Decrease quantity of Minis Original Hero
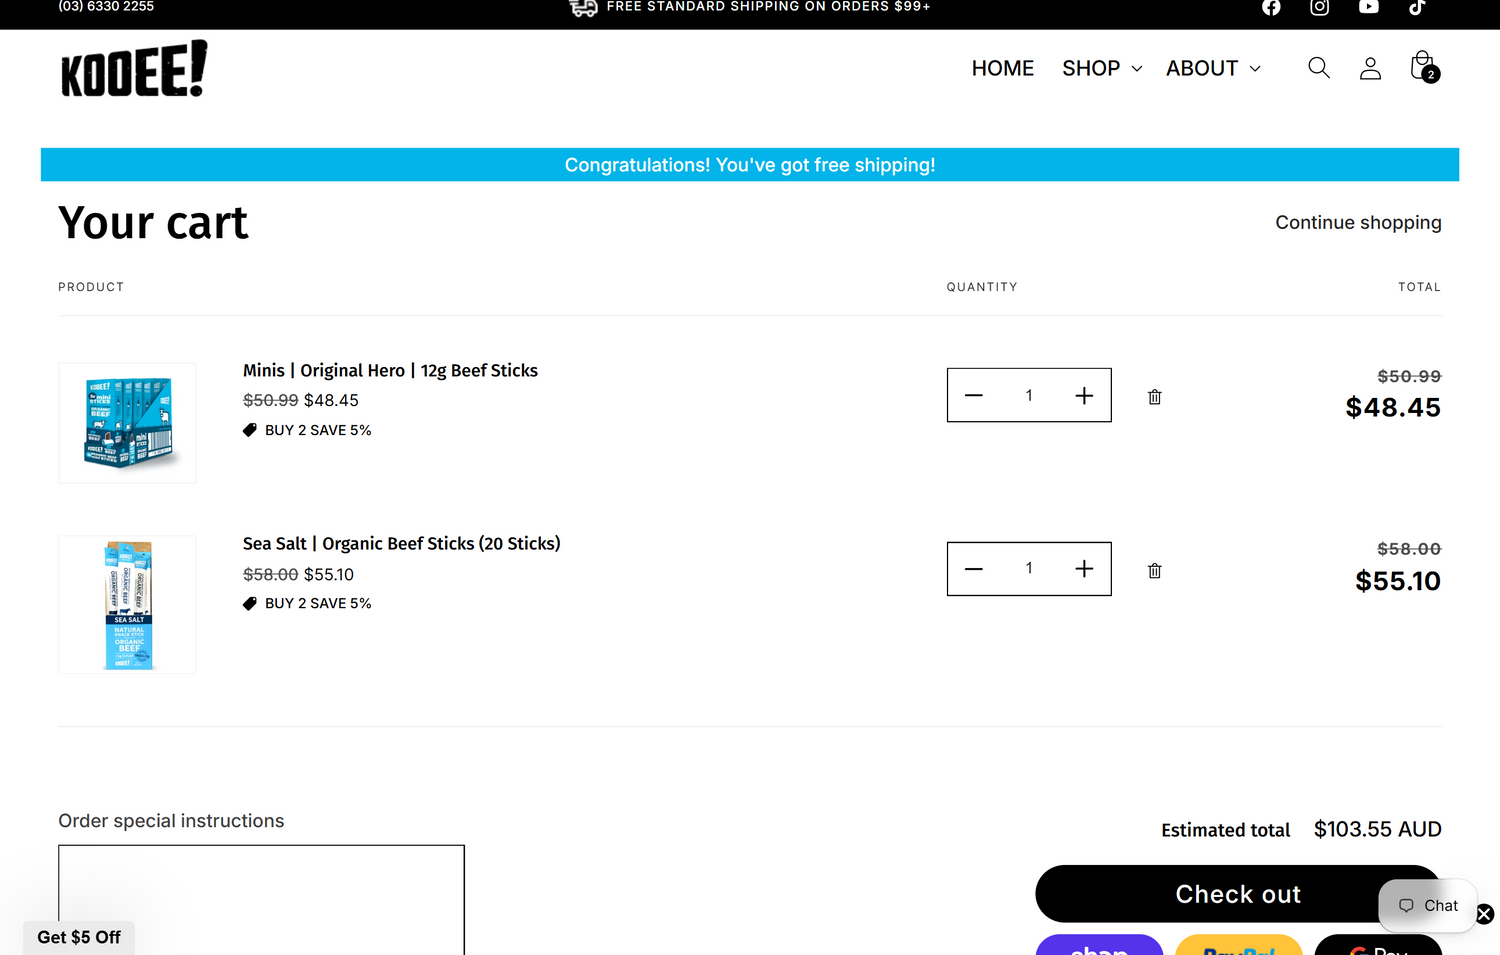This screenshot has height=955, width=1500. click(974, 396)
